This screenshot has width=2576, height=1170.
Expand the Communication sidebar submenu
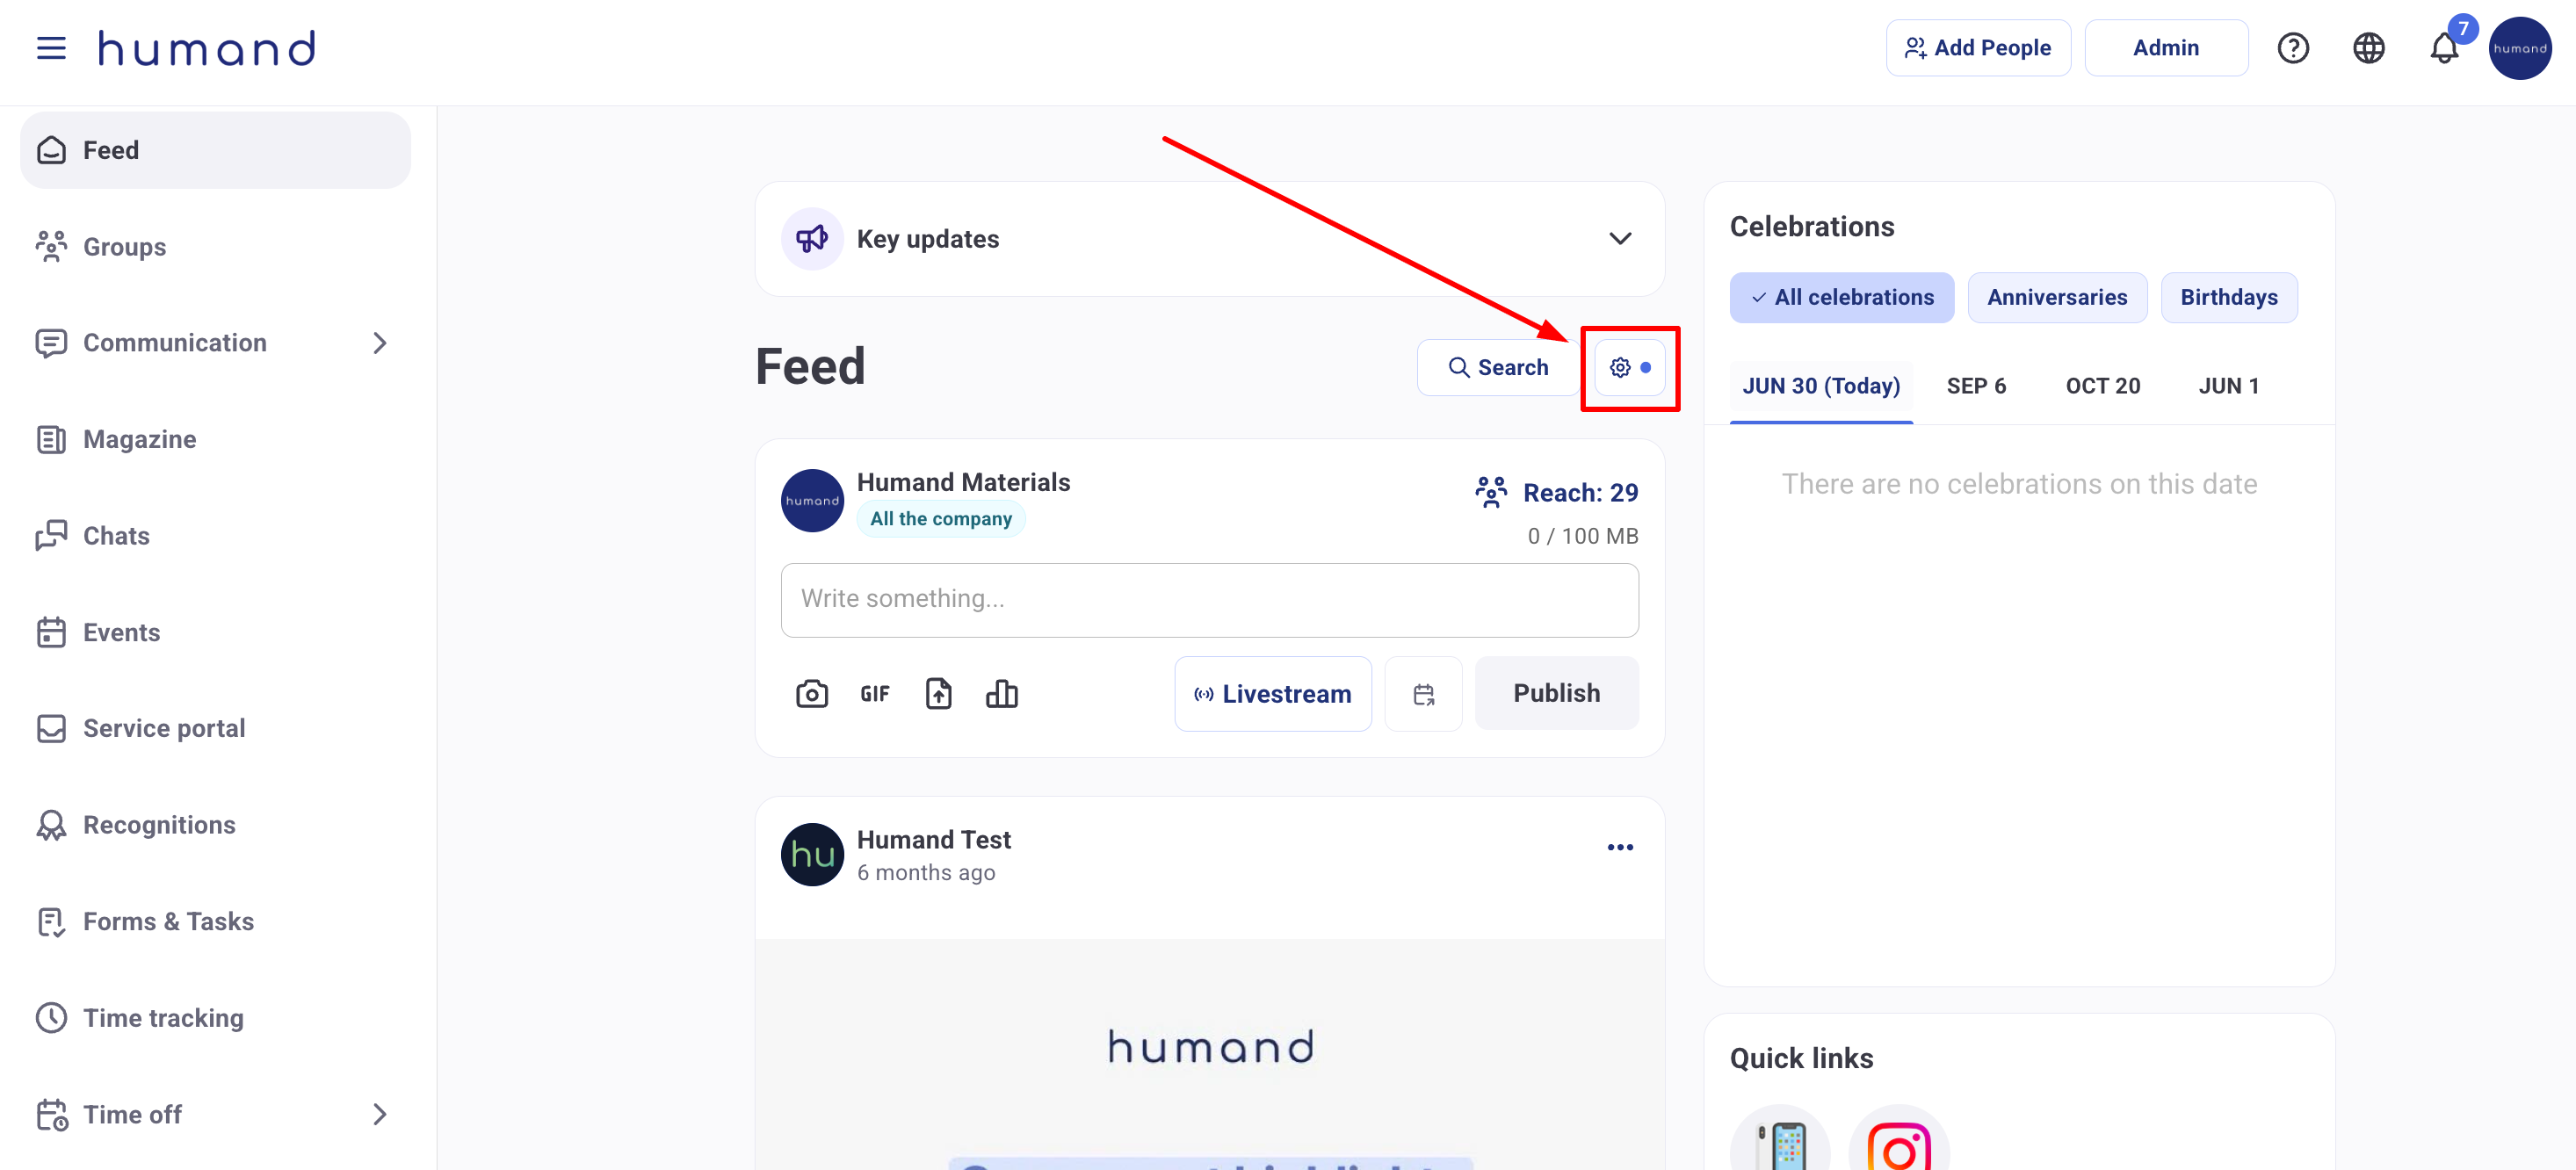(x=379, y=343)
